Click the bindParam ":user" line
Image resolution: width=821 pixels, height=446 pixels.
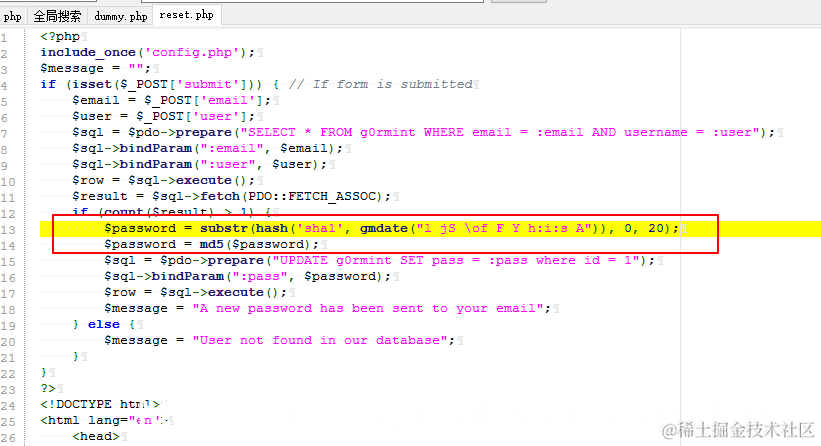[199, 164]
